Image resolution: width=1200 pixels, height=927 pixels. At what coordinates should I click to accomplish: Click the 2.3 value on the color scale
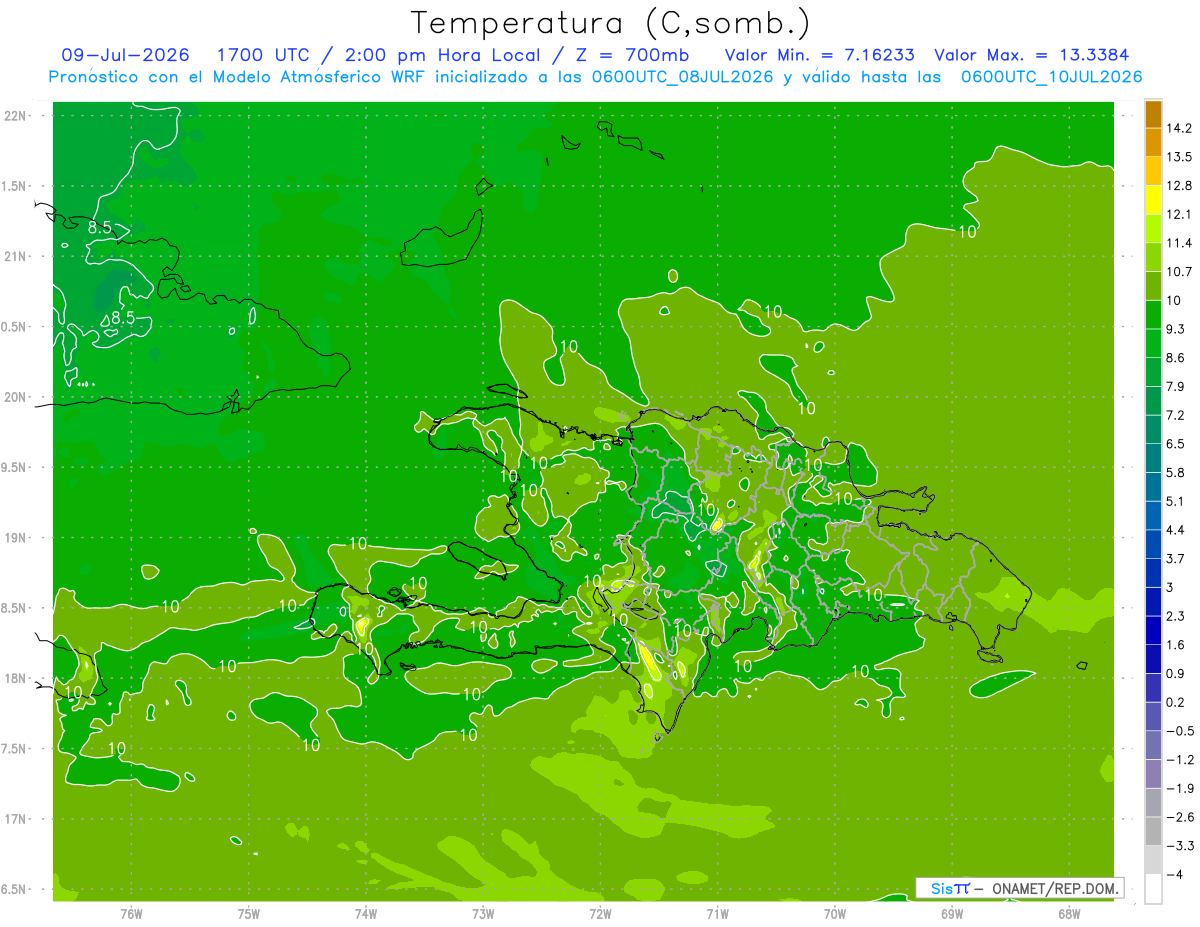[1175, 616]
